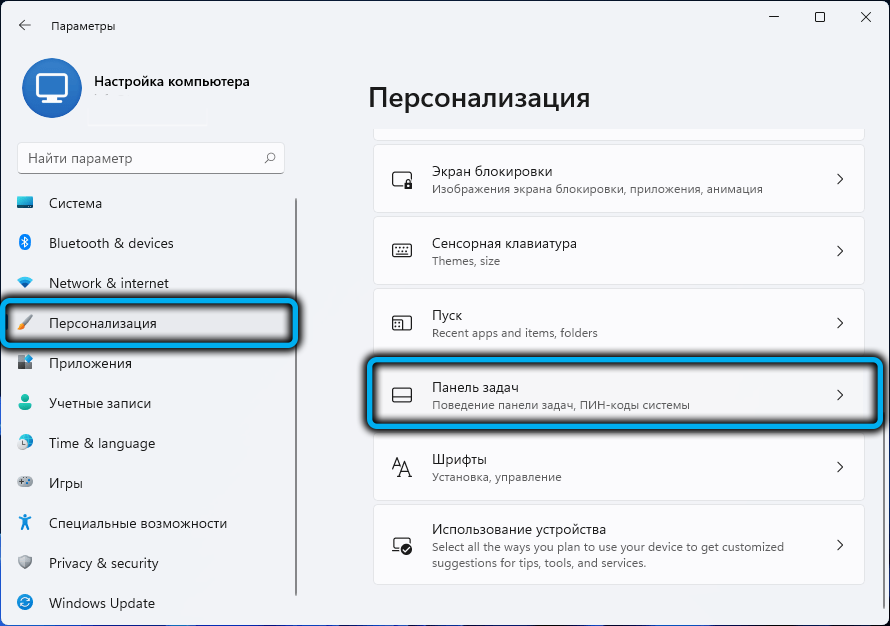Click the Bluetooth icon in the sidebar

(x=24, y=242)
